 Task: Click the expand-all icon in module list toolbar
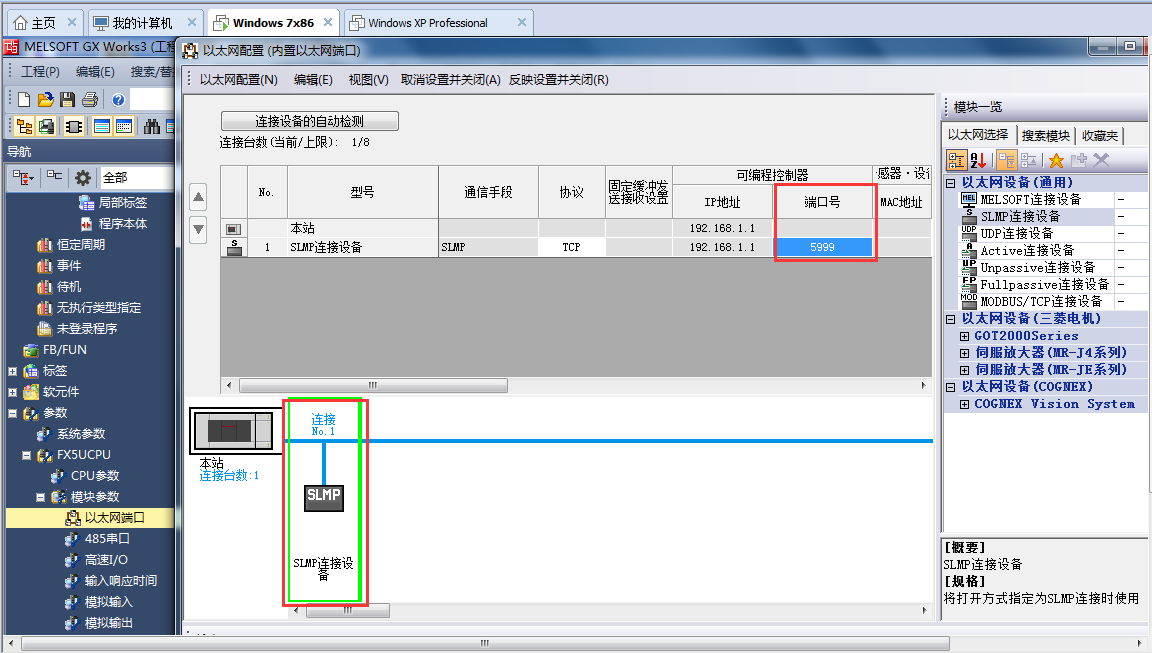[1007, 160]
